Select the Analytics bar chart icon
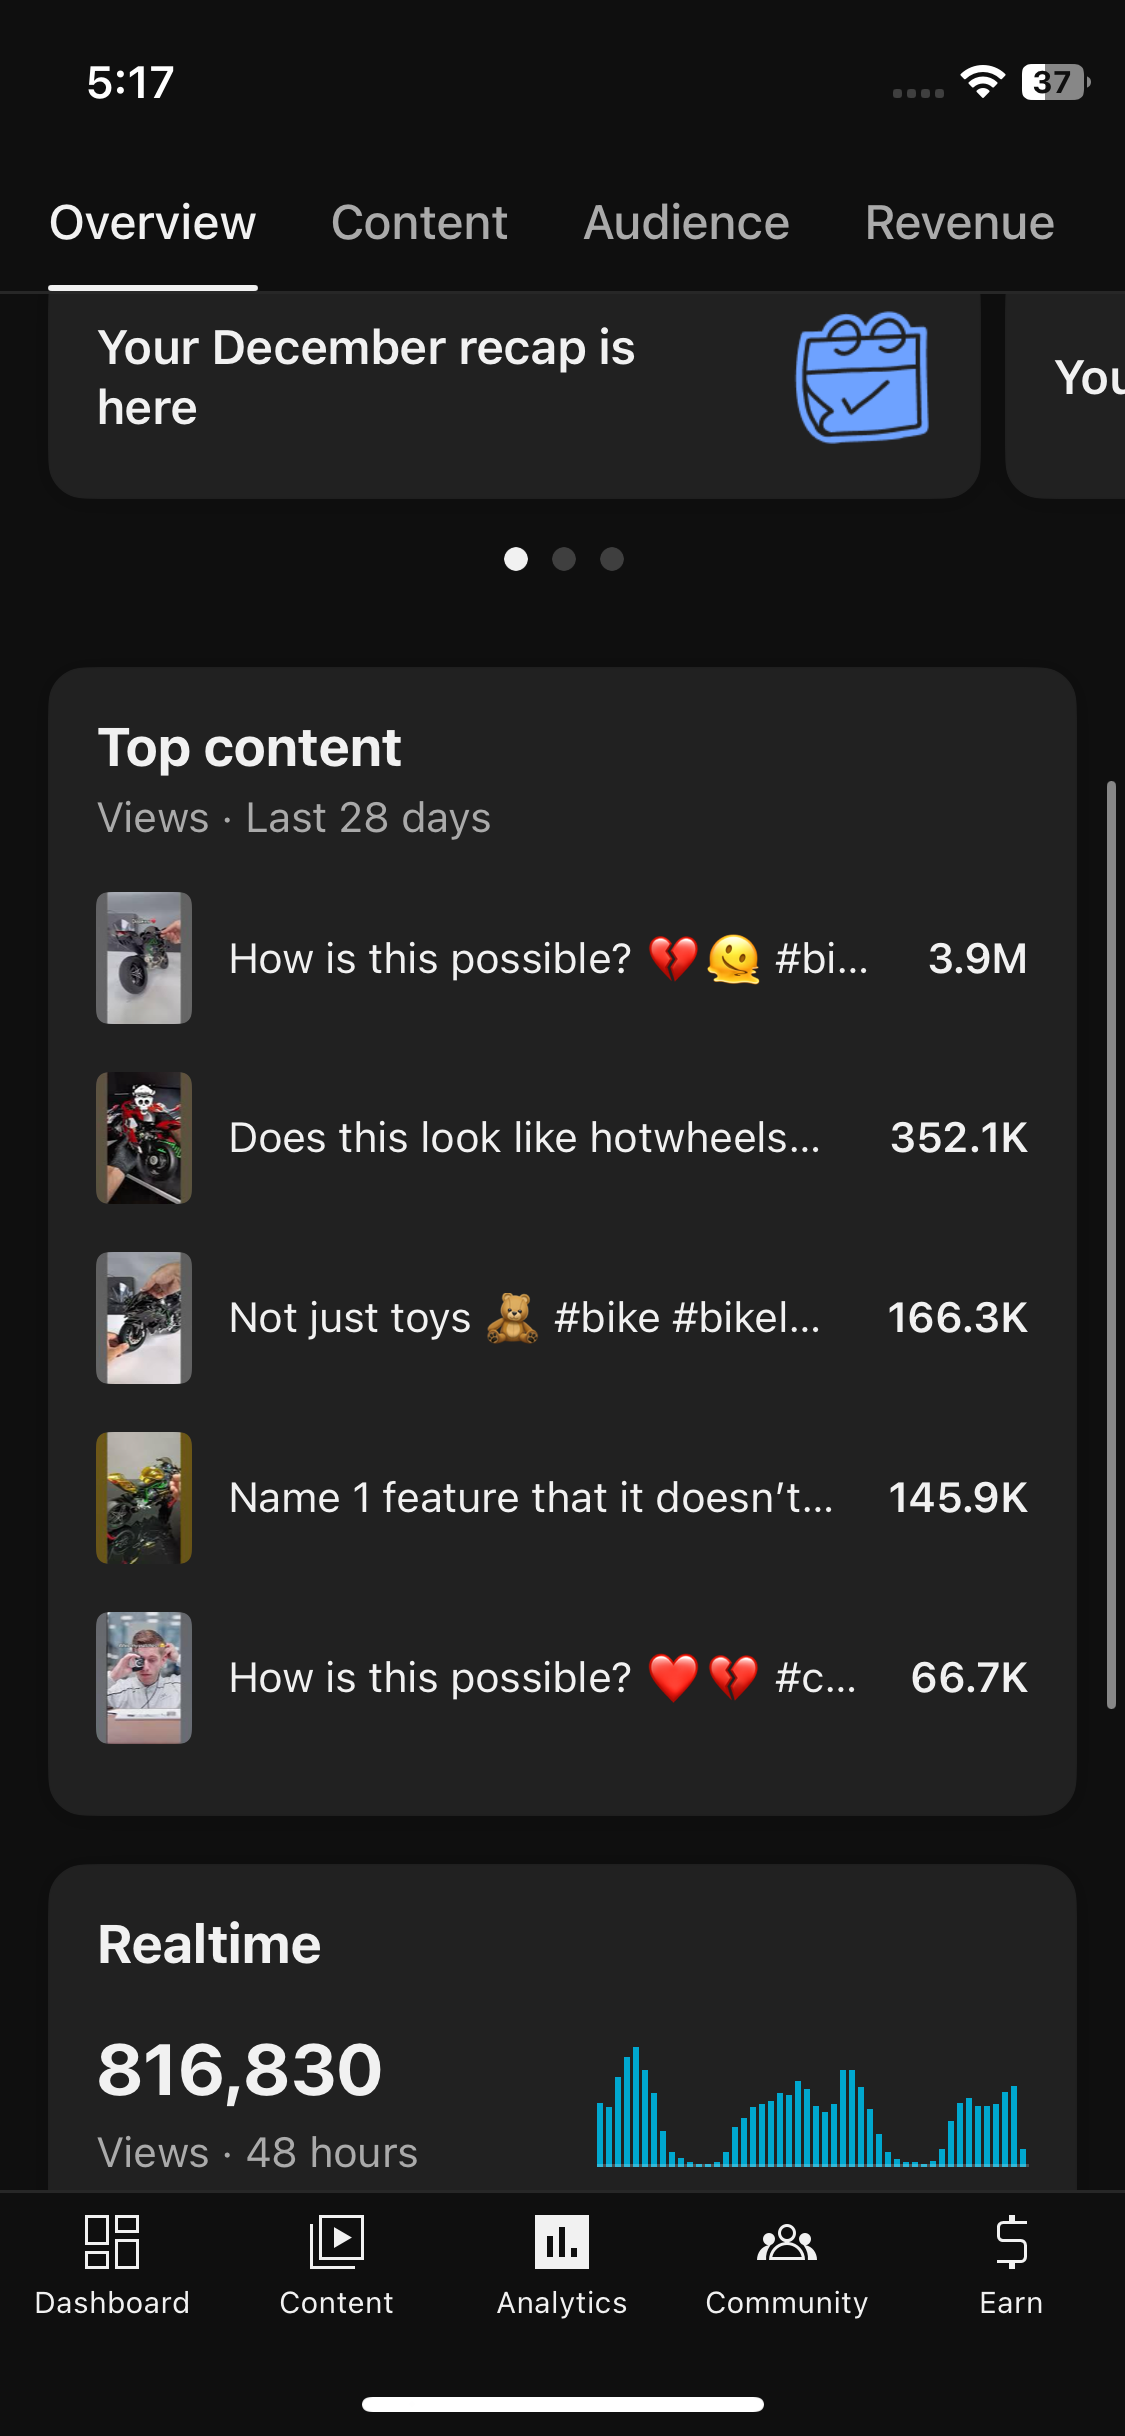The height and width of the screenshot is (2436, 1125). [562, 2242]
